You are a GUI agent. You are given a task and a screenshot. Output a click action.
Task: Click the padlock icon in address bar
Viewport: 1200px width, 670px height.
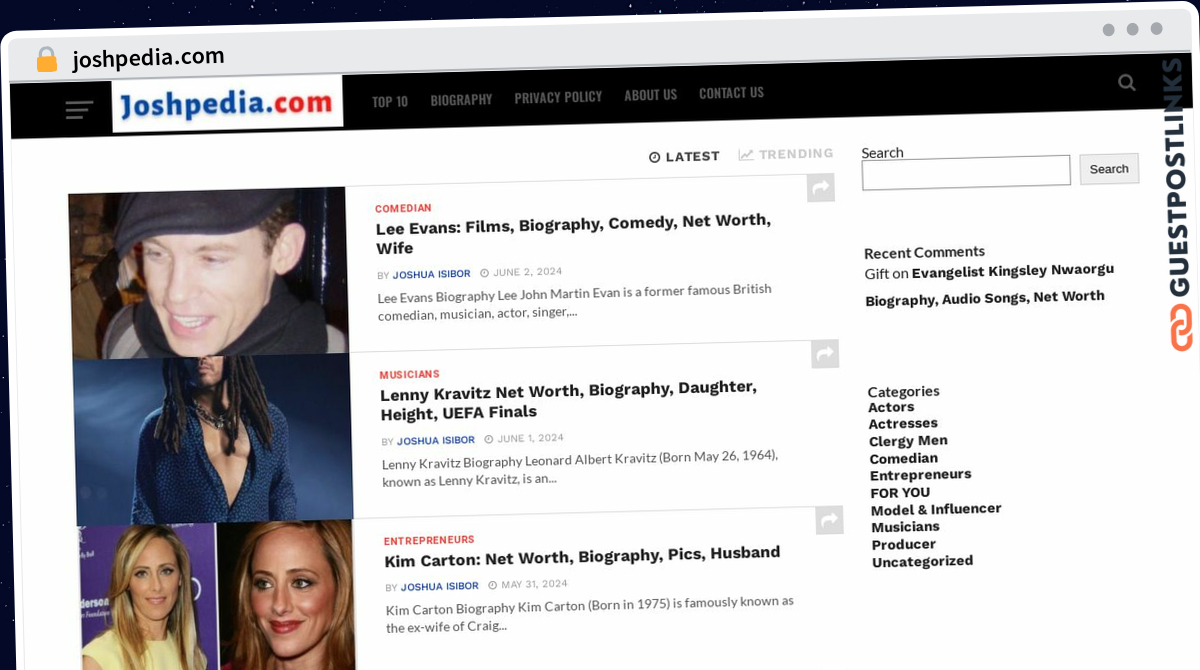tap(46, 60)
